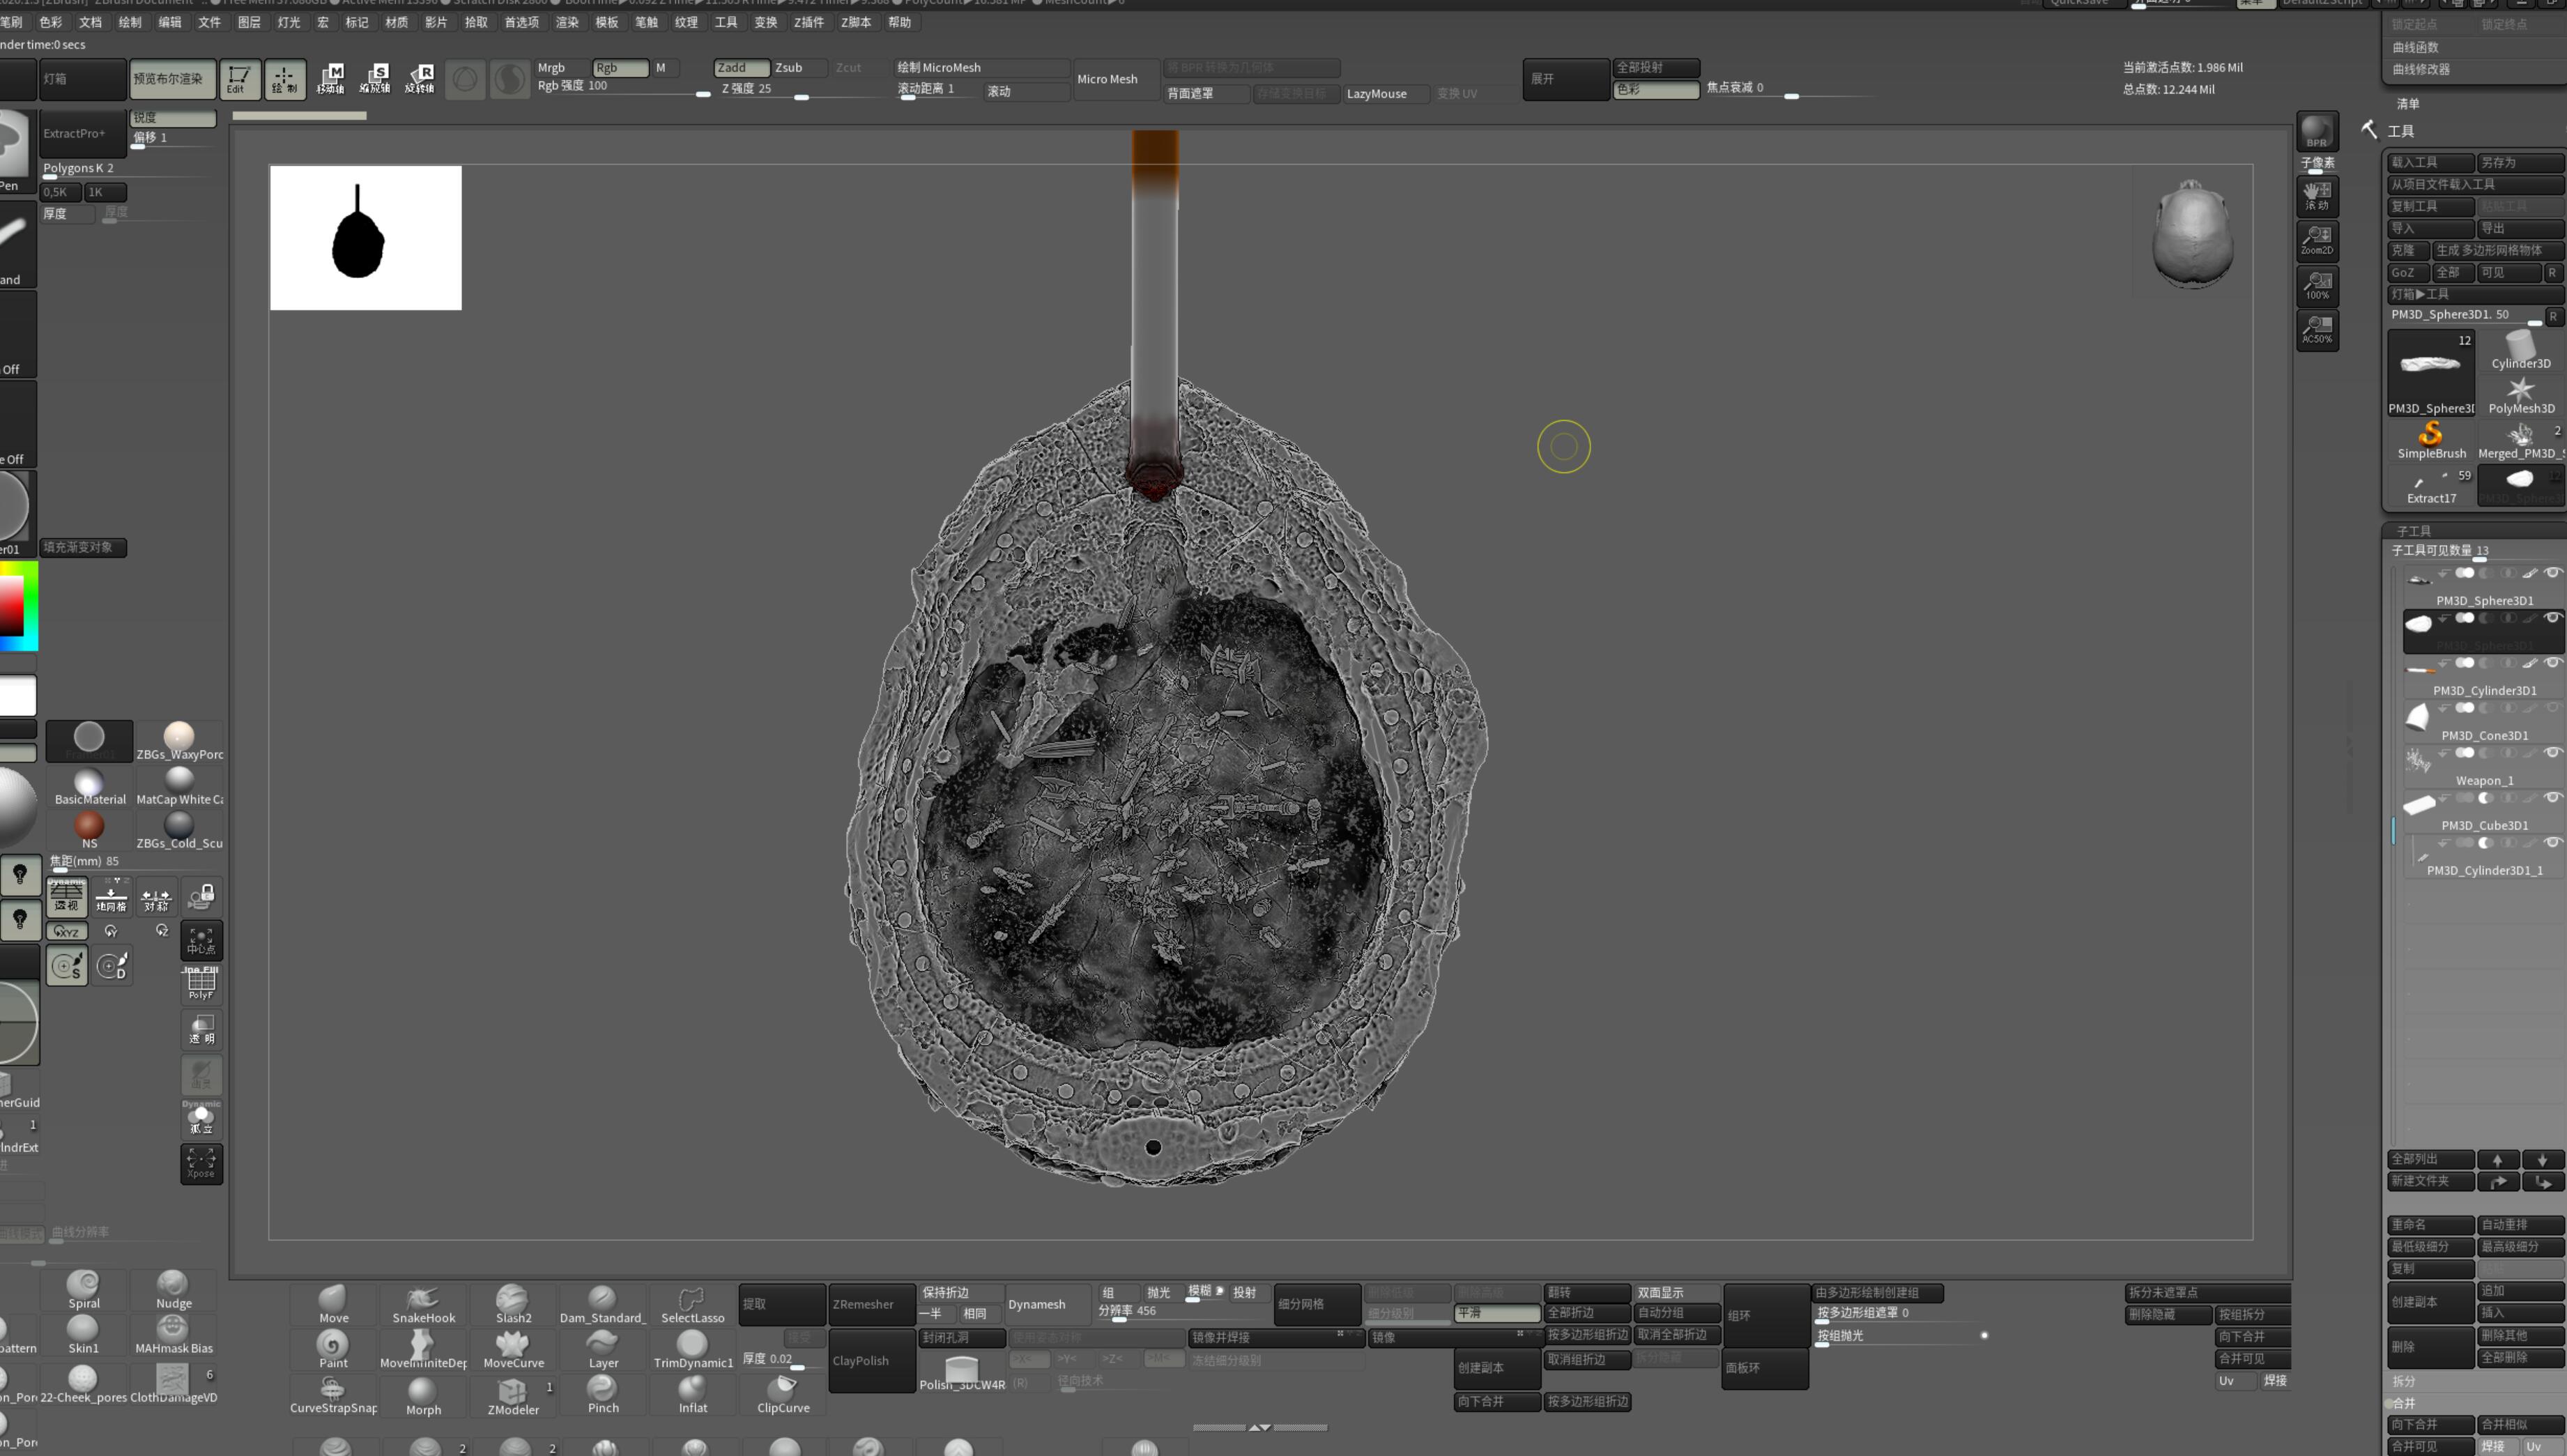The height and width of the screenshot is (1456, 2567).
Task: Click the BPR render icon
Action: 2316,131
